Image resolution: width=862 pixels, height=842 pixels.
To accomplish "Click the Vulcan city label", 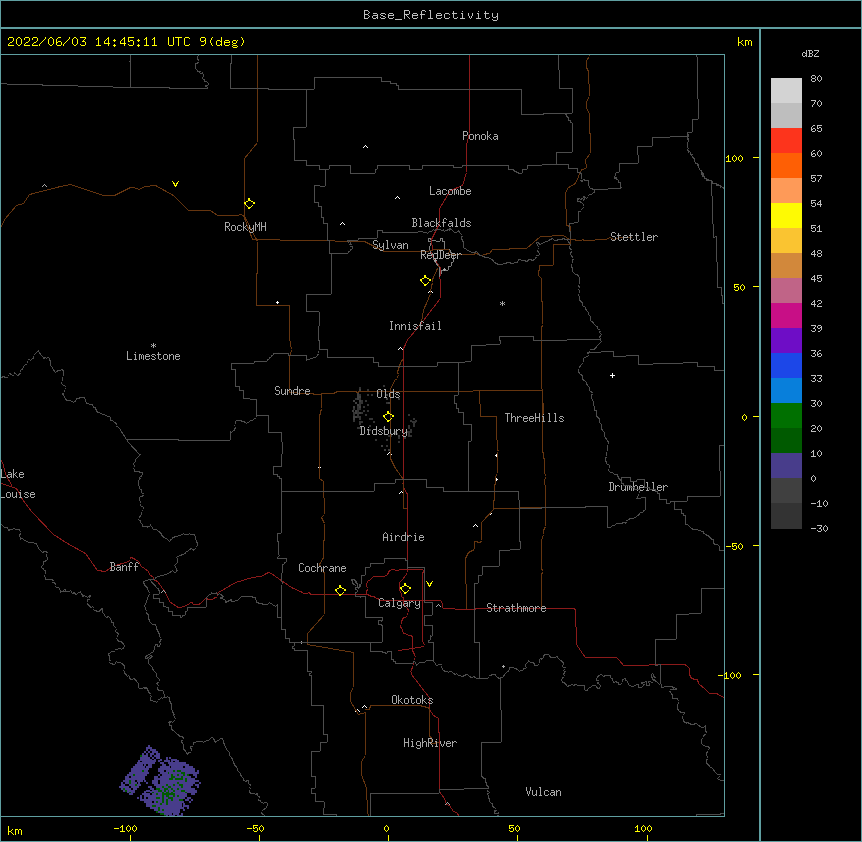I will click(x=543, y=792).
